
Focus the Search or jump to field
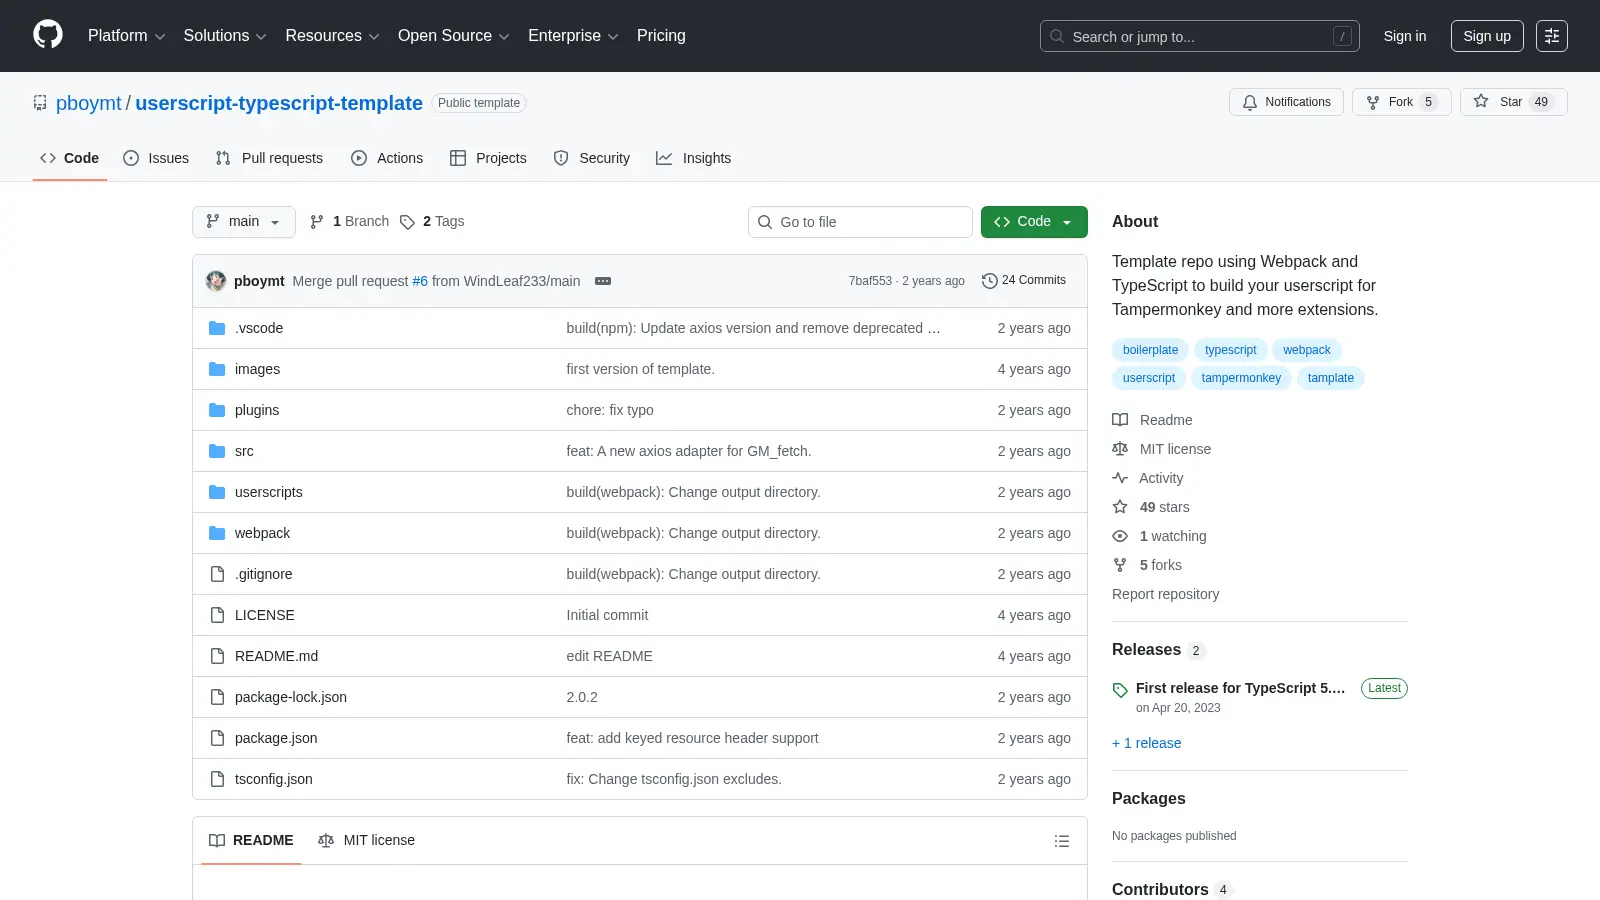click(1199, 36)
